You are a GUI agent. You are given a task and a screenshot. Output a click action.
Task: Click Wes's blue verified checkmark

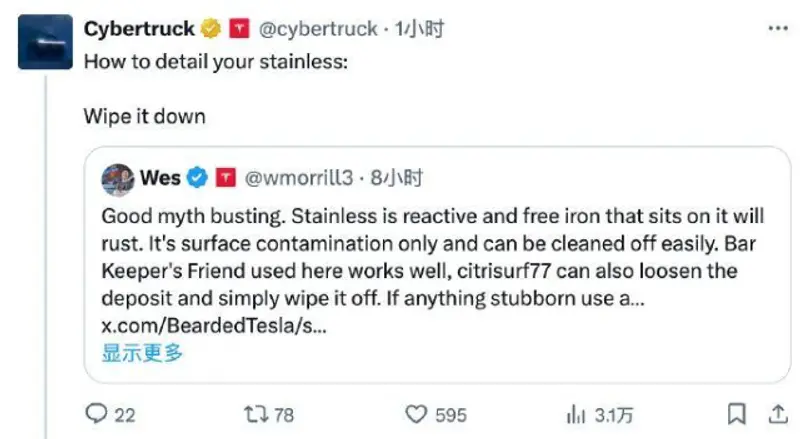coord(198,178)
